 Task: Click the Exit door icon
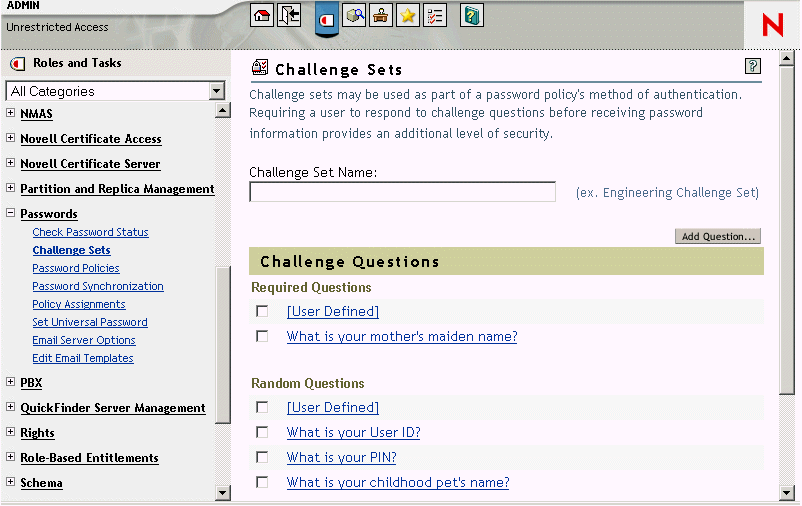click(x=289, y=15)
